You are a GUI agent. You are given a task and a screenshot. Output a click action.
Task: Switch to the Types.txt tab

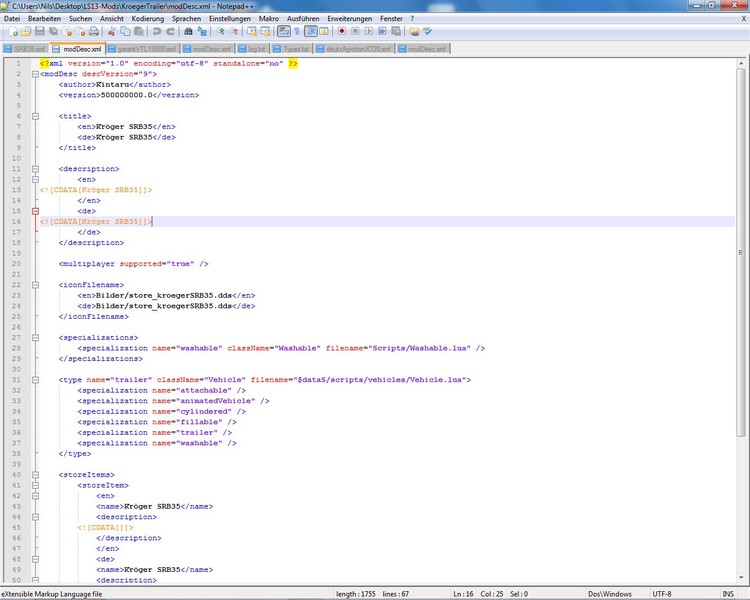(292, 49)
